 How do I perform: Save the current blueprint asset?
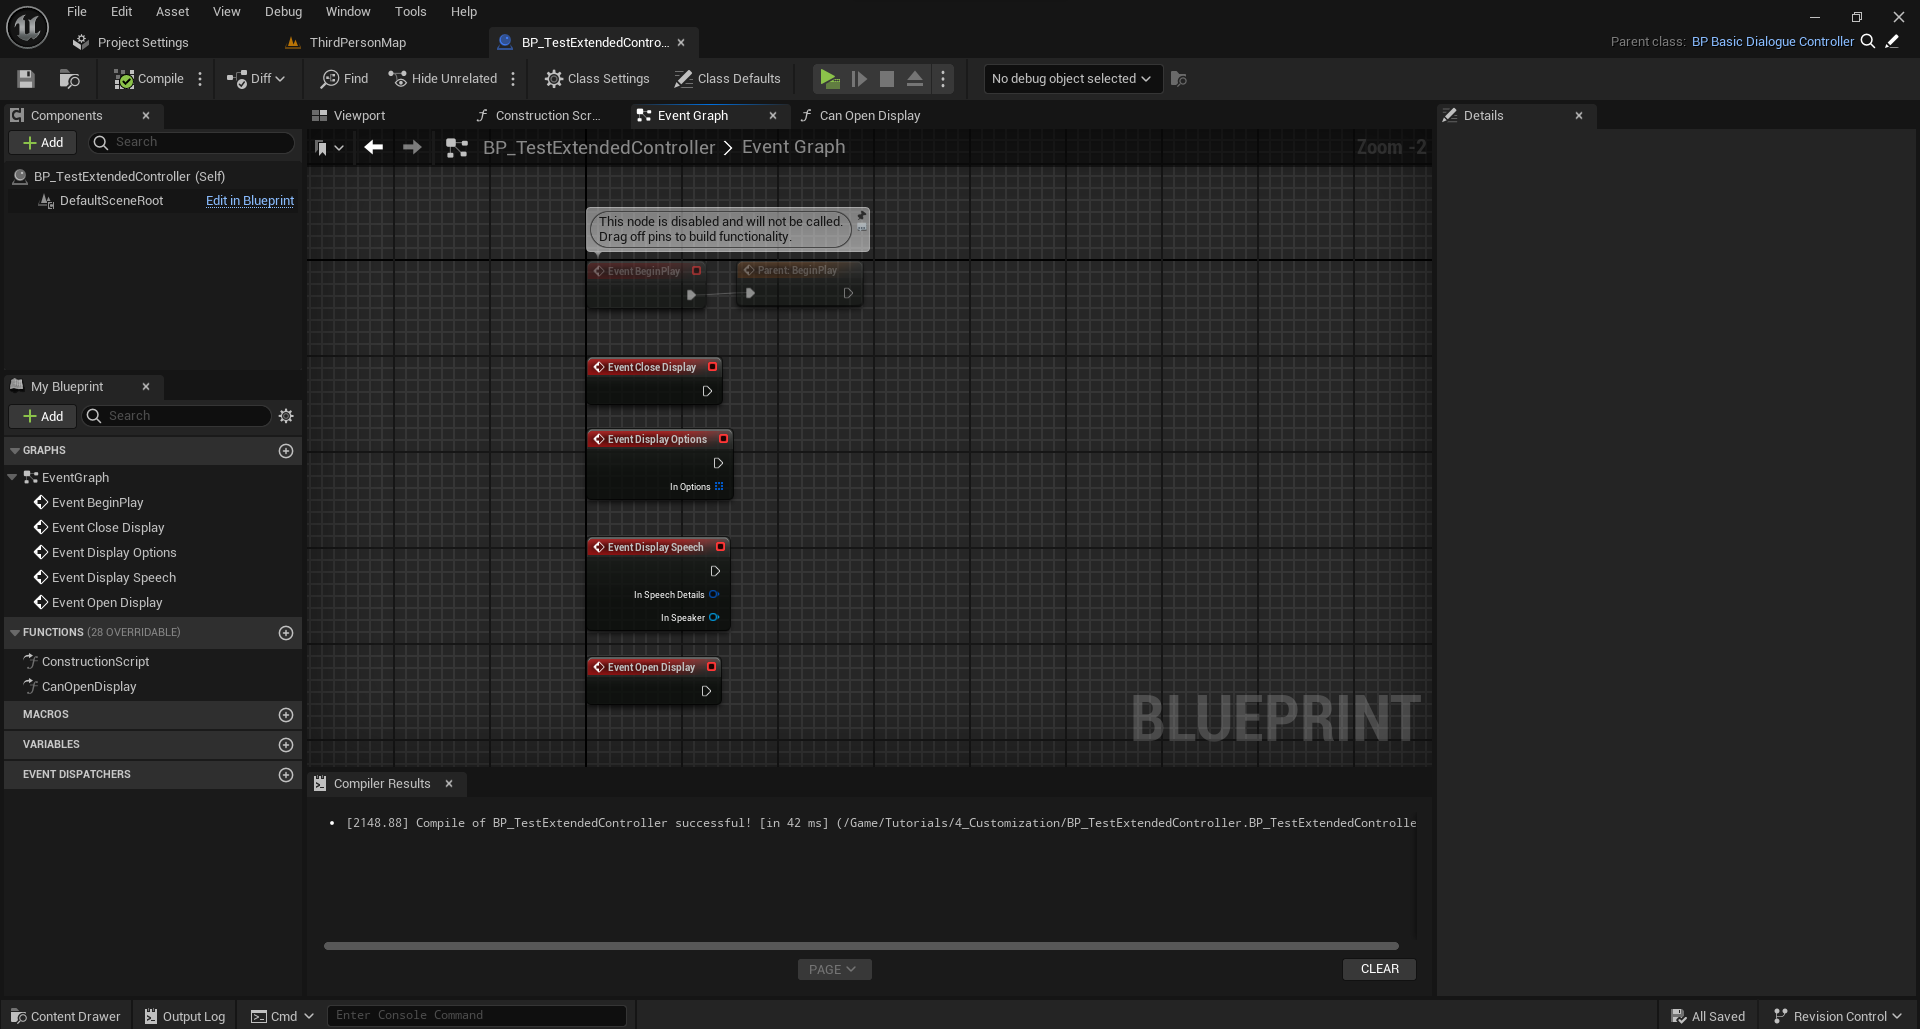tap(26, 79)
